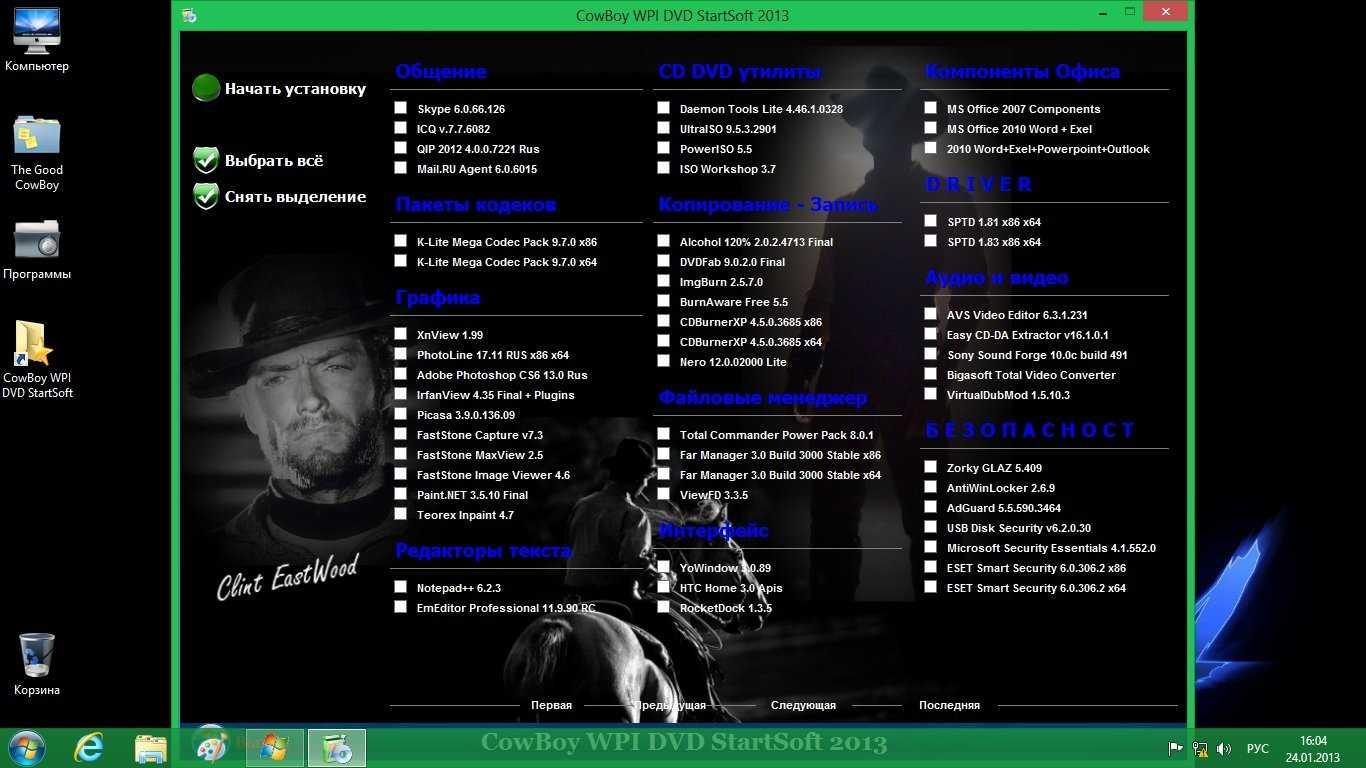This screenshot has height=768, width=1366.
Task: Check Daemon Tools Lite 4.46.1.0328
Action: tap(663, 108)
